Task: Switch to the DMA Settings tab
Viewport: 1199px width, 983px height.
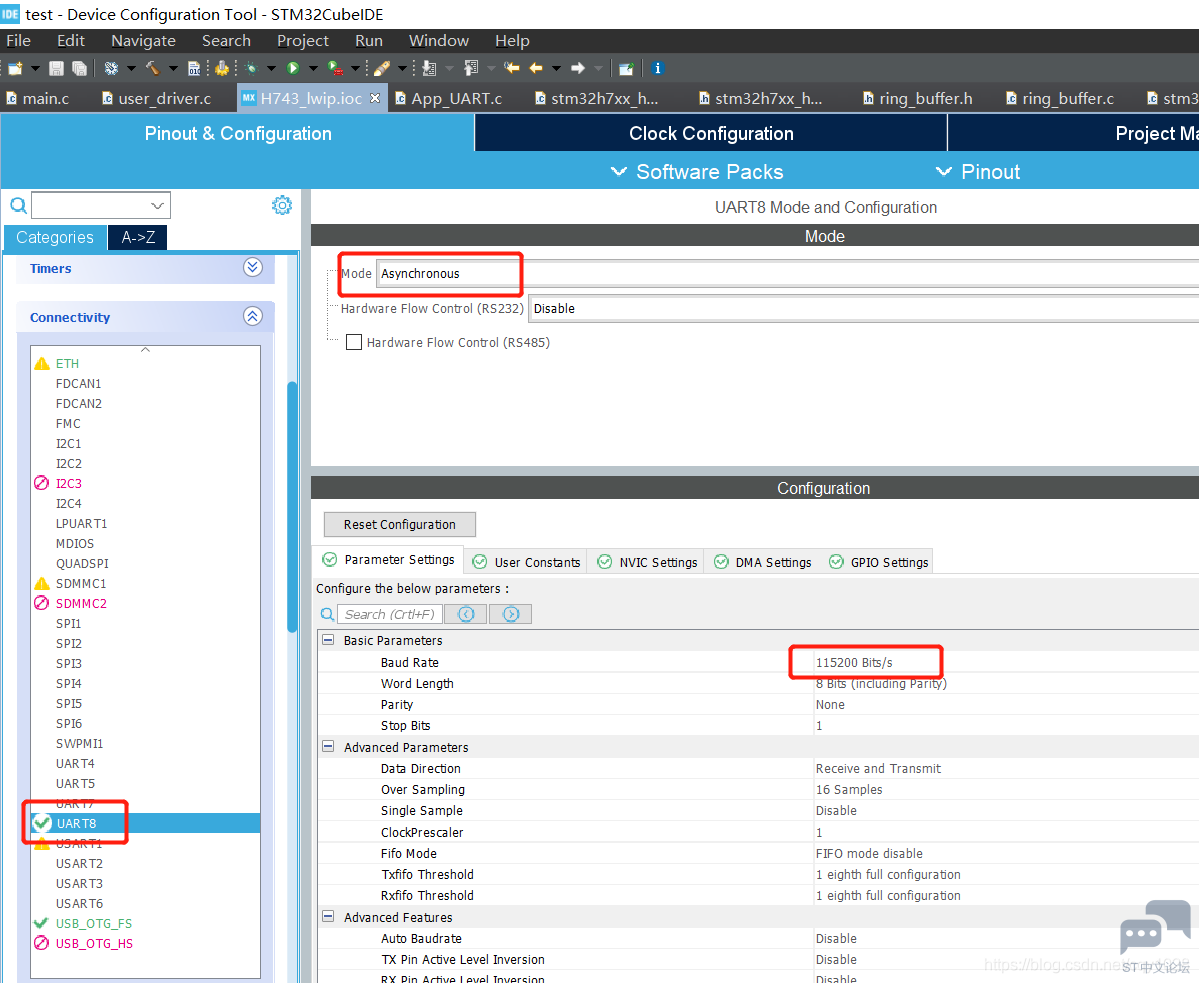Action: coord(763,562)
